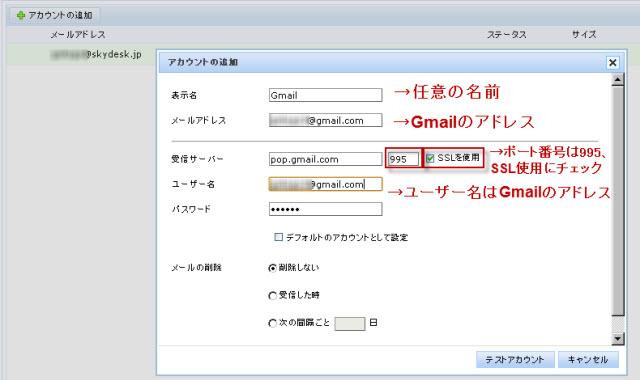640x380 pixels.
Task: Click the dialog scrollbar down arrow
Action: (618, 338)
